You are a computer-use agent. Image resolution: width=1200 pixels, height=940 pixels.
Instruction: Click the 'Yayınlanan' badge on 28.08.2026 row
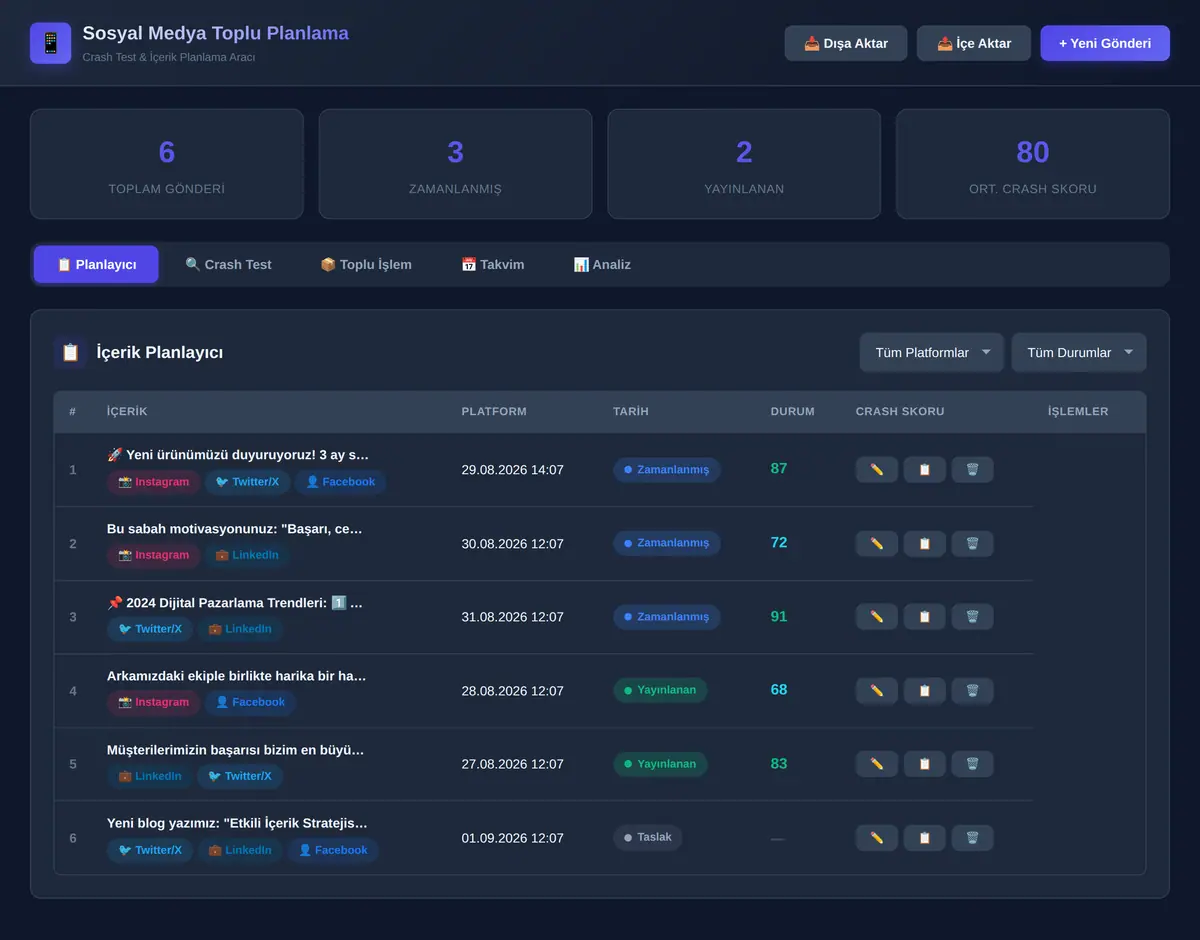coord(660,691)
